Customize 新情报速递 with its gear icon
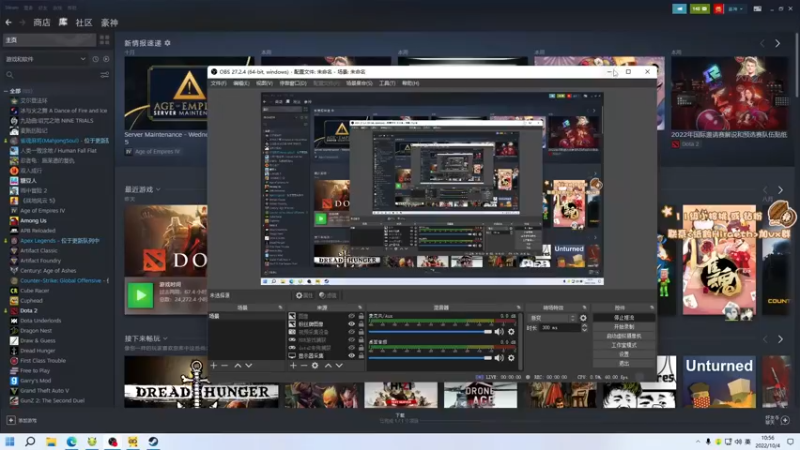This screenshot has width=800, height=450. 167,43
